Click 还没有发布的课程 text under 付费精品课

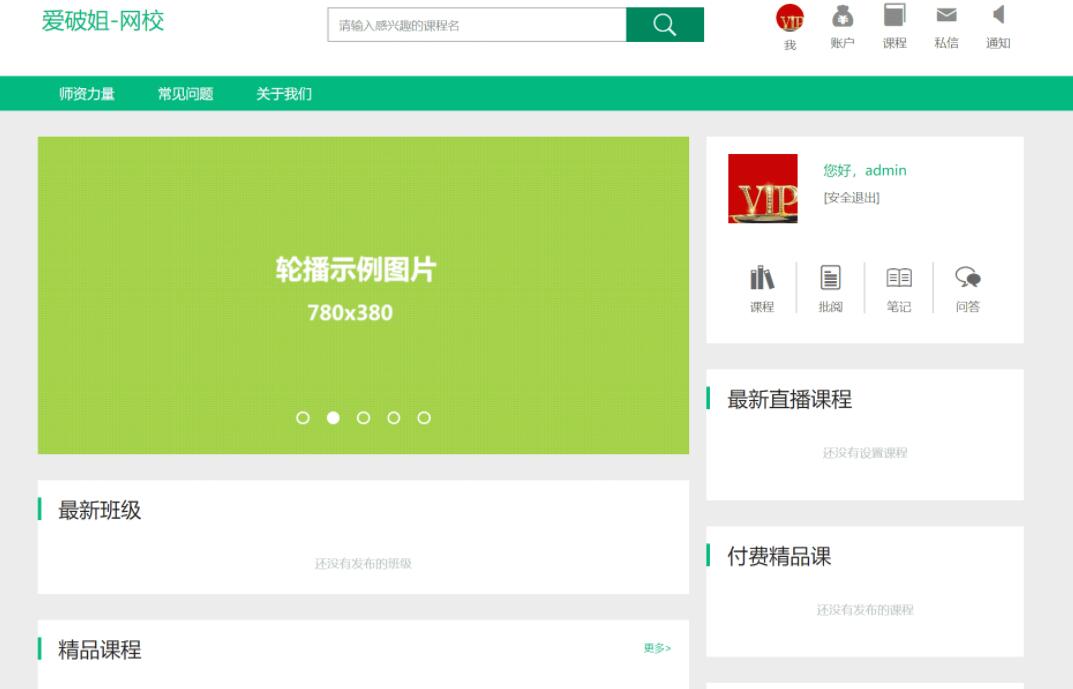pyautogui.click(x=865, y=610)
